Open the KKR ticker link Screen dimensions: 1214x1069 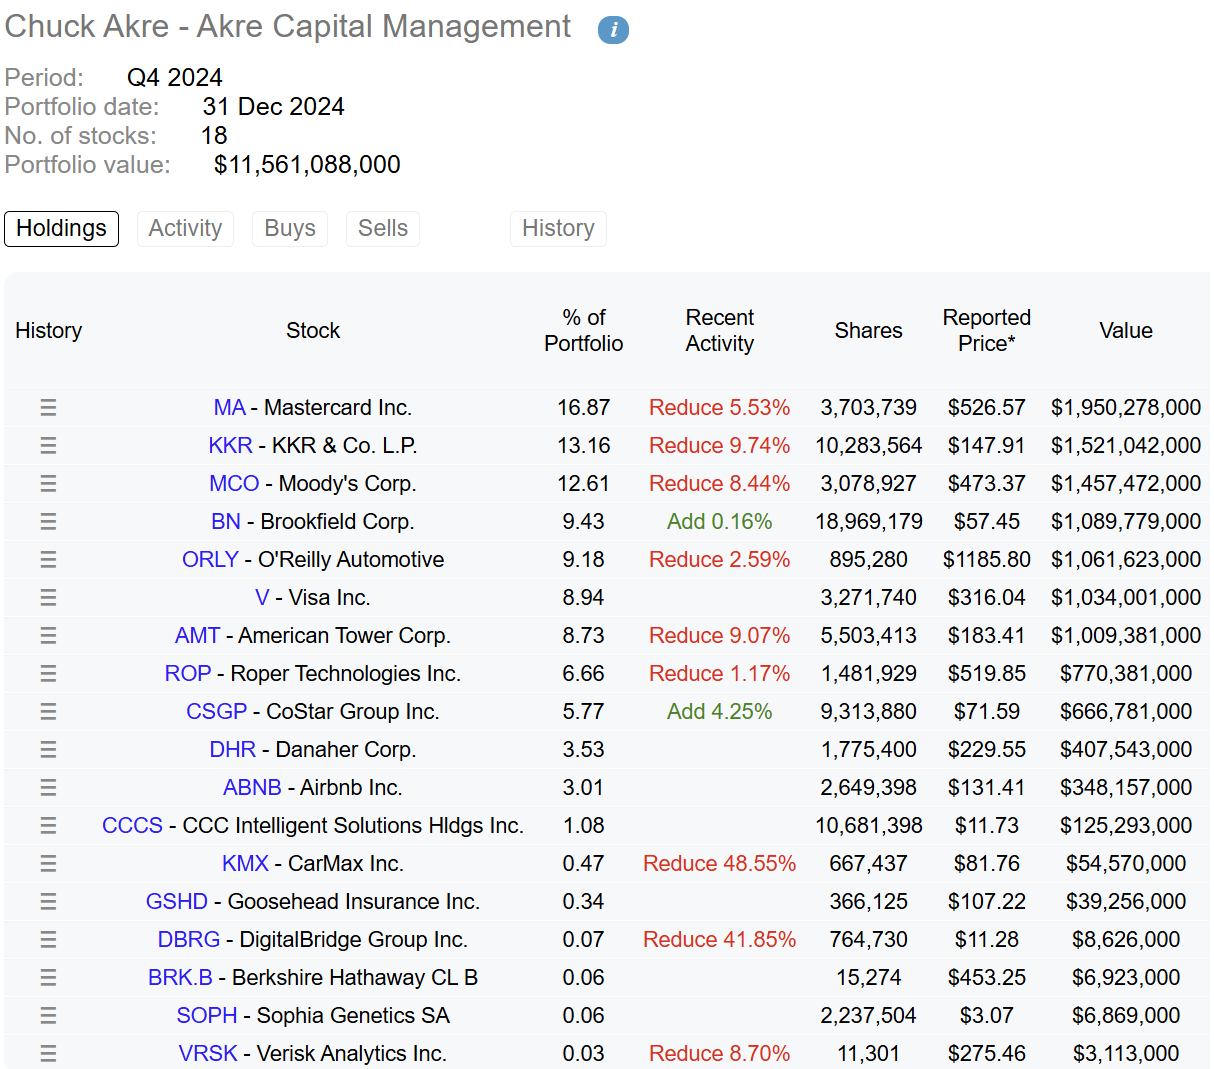[230, 445]
